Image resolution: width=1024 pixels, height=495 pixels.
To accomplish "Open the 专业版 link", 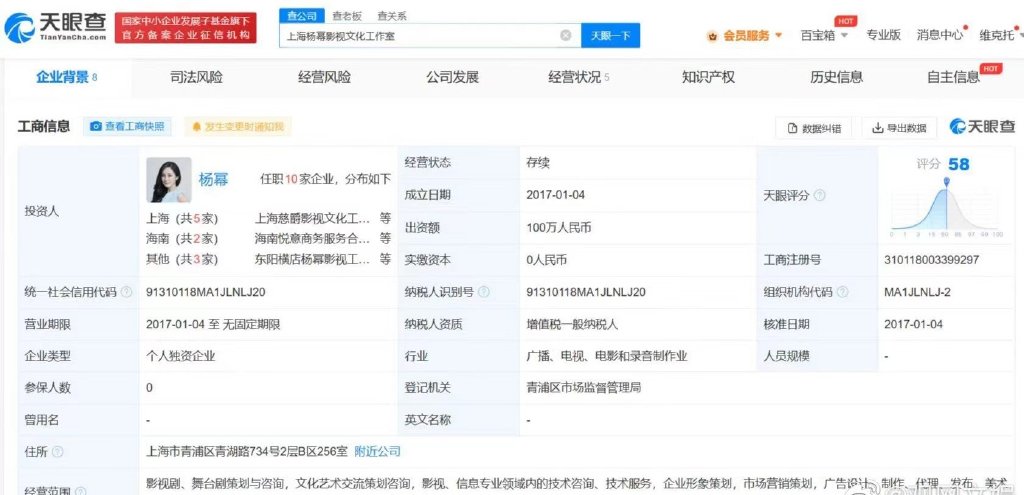I will (x=884, y=35).
